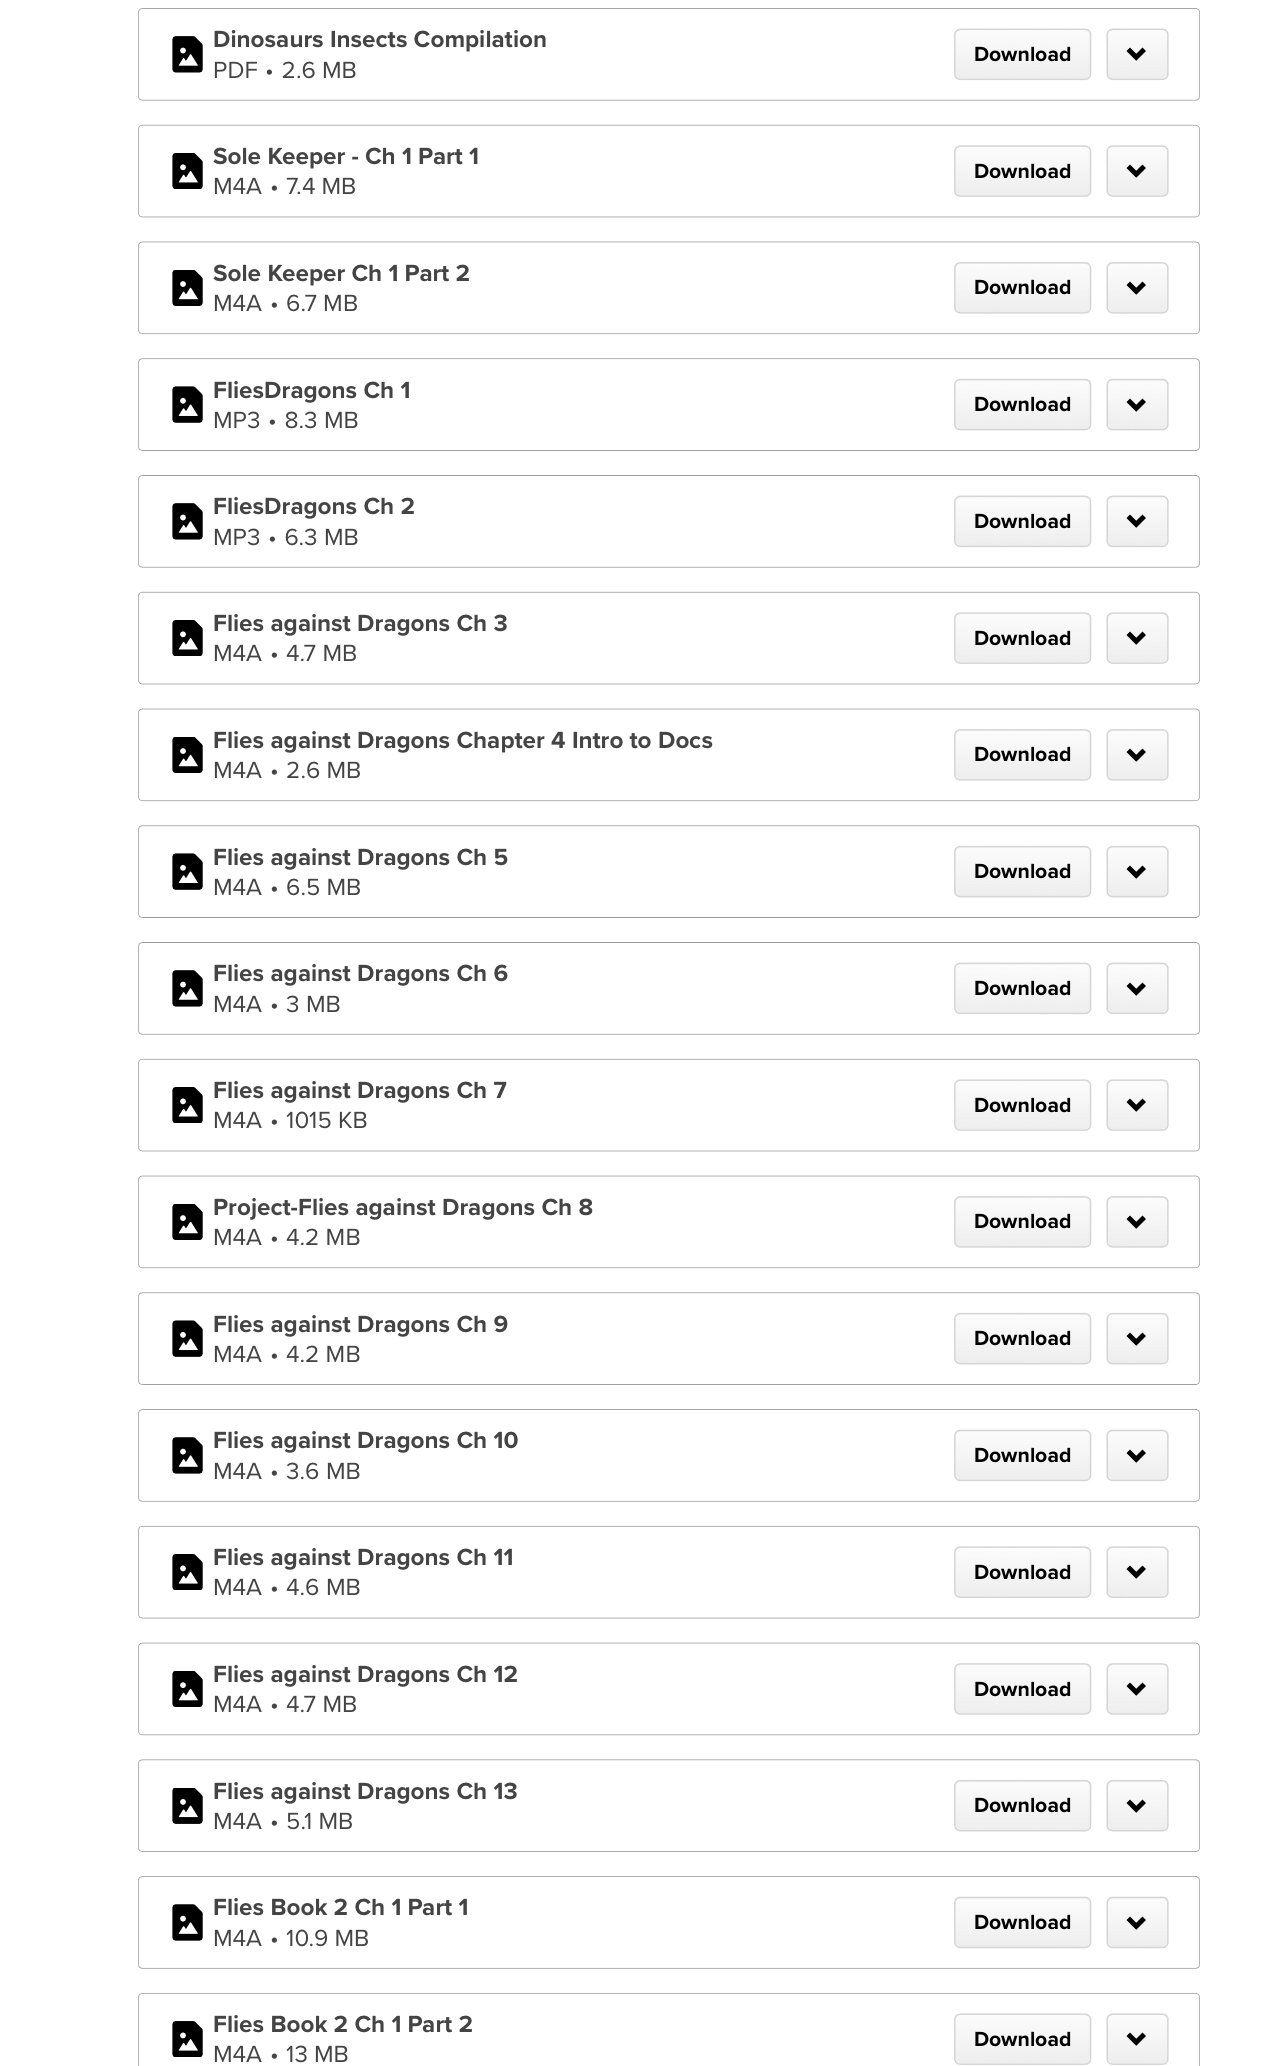Open dropdown arrow for FliesDragons Ch 2
Viewport: 1277px width, 2066px height.
coord(1136,521)
